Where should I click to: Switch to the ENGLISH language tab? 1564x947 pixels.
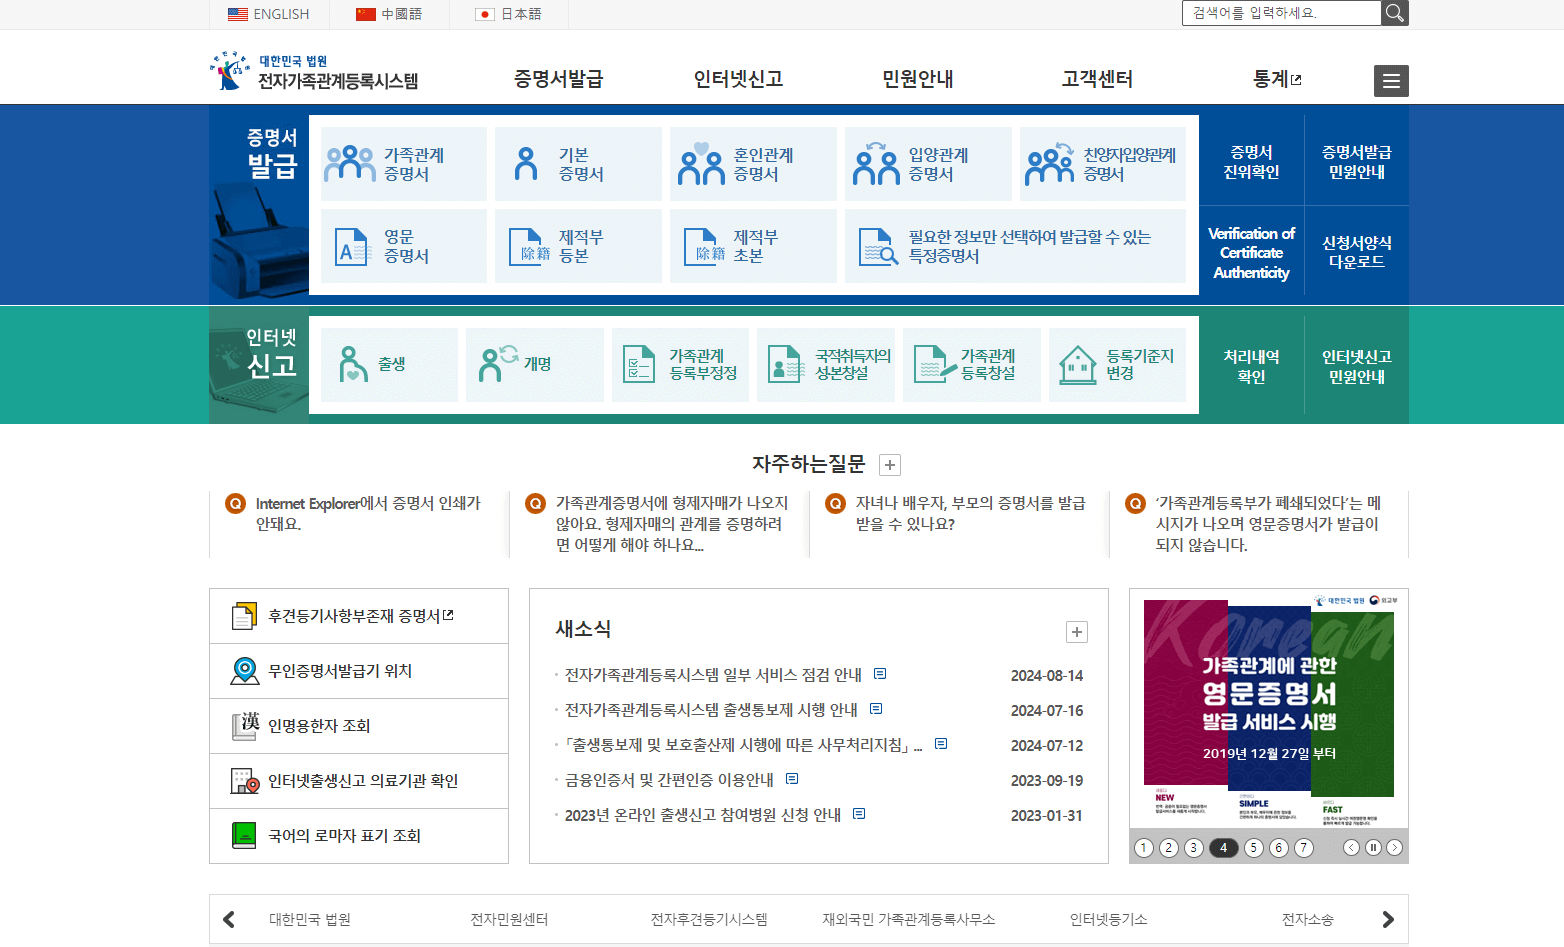tap(268, 13)
